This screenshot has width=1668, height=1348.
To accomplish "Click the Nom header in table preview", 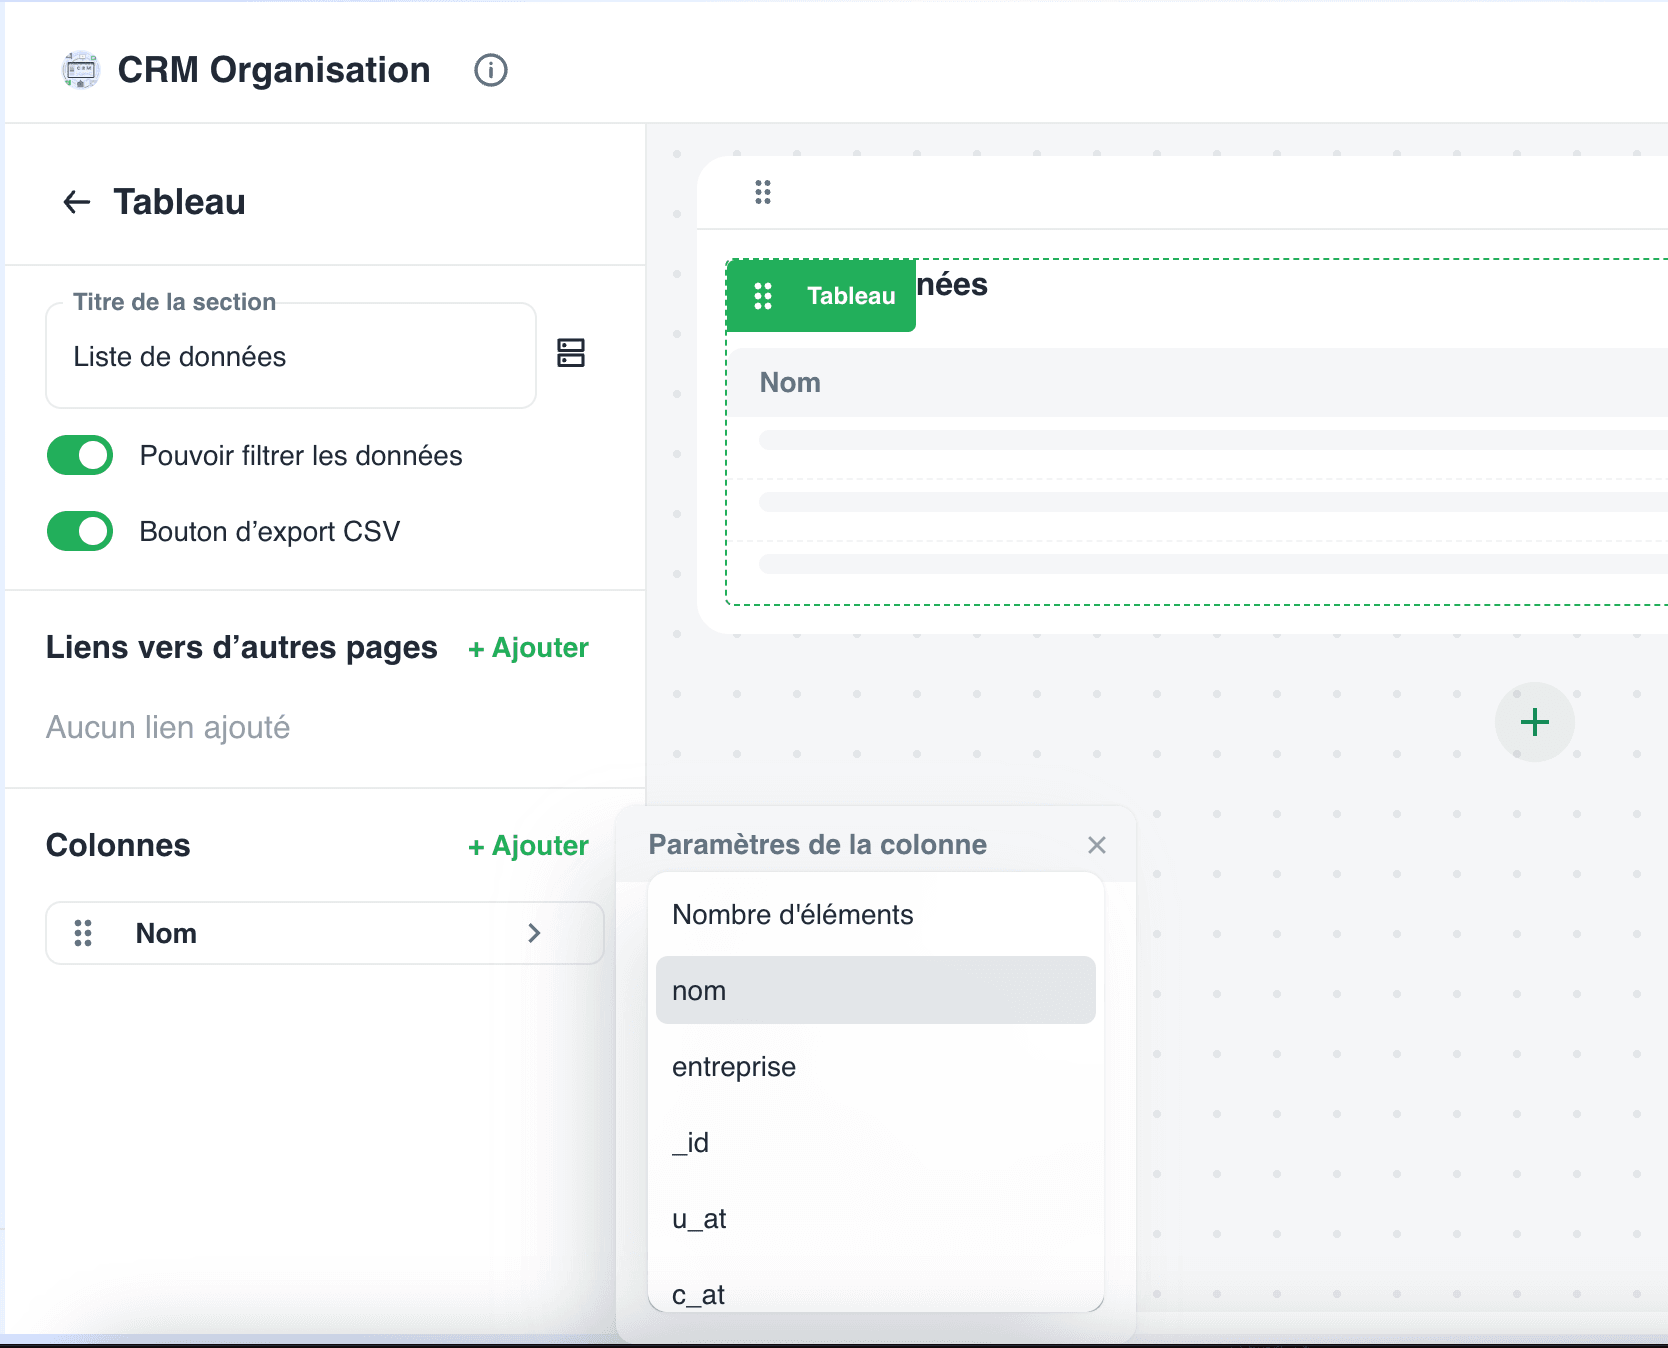I will pos(790,383).
